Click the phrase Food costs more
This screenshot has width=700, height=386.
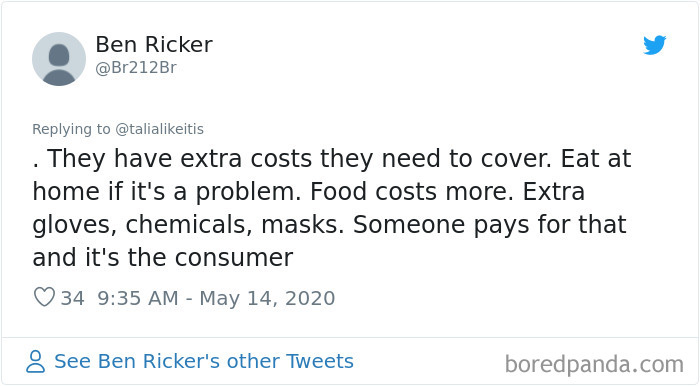(412, 191)
